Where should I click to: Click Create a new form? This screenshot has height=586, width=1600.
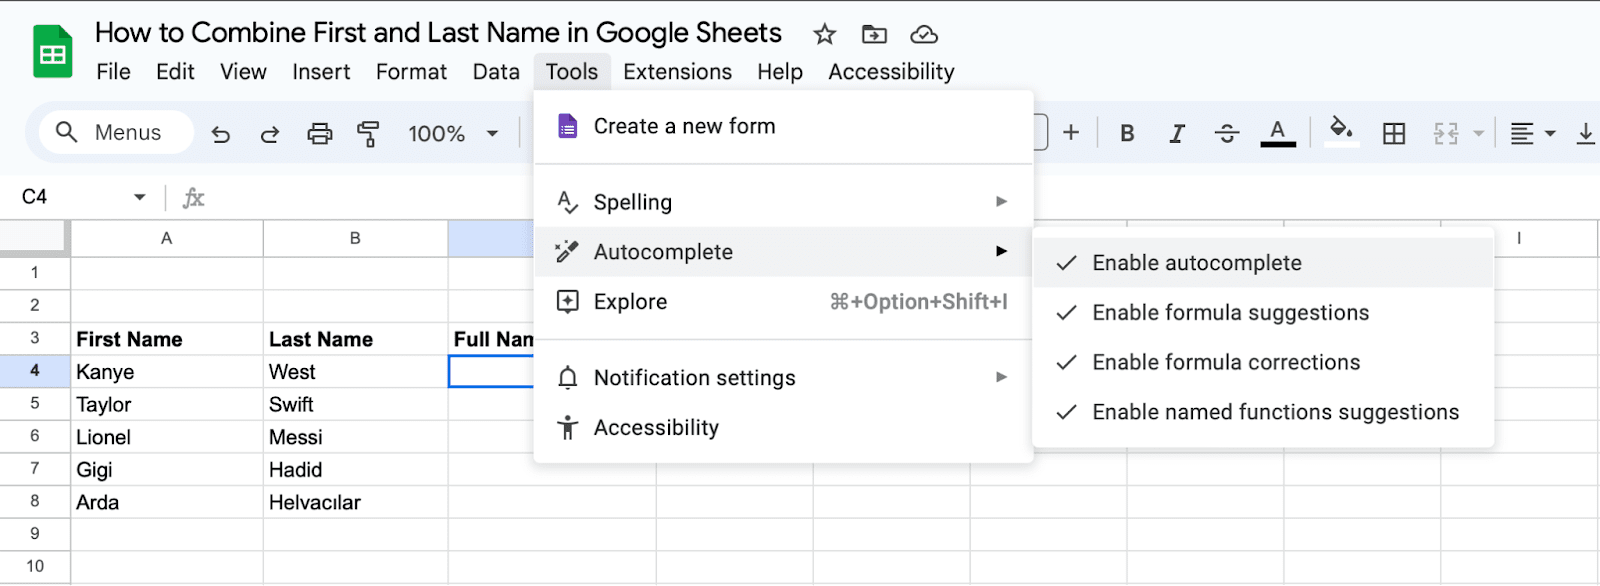coord(684,127)
